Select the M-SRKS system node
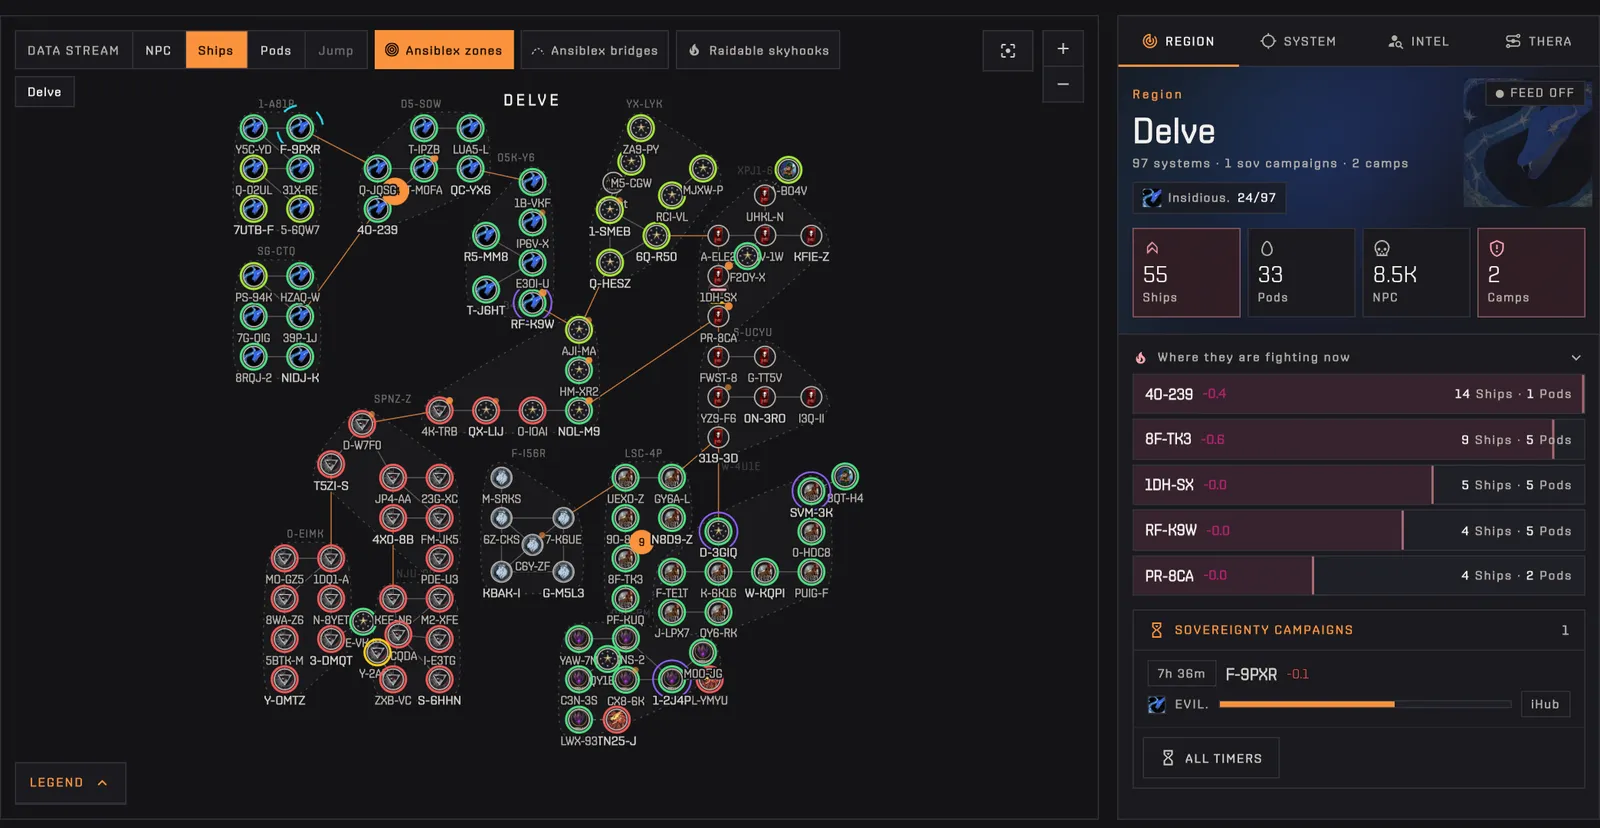This screenshot has width=1600, height=828. pos(501,478)
